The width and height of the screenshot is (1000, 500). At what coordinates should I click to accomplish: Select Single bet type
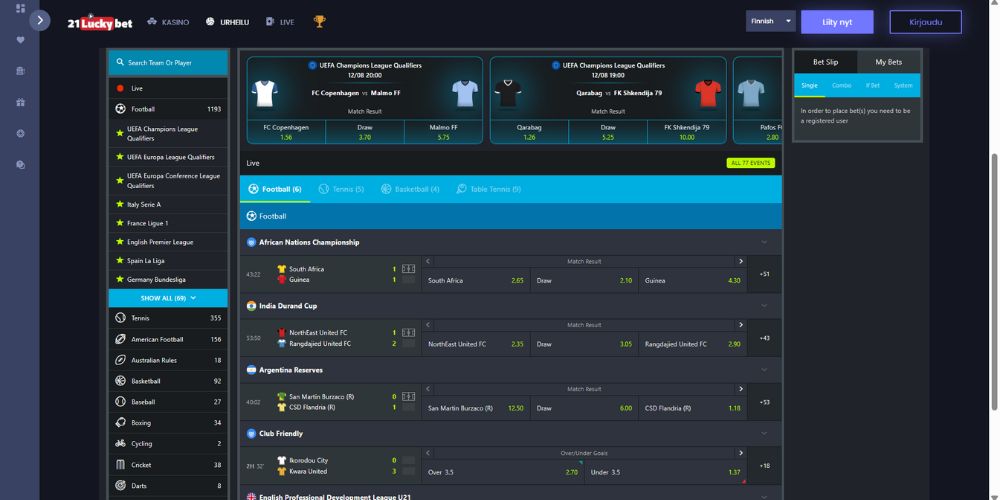pyautogui.click(x=809, y=85)
